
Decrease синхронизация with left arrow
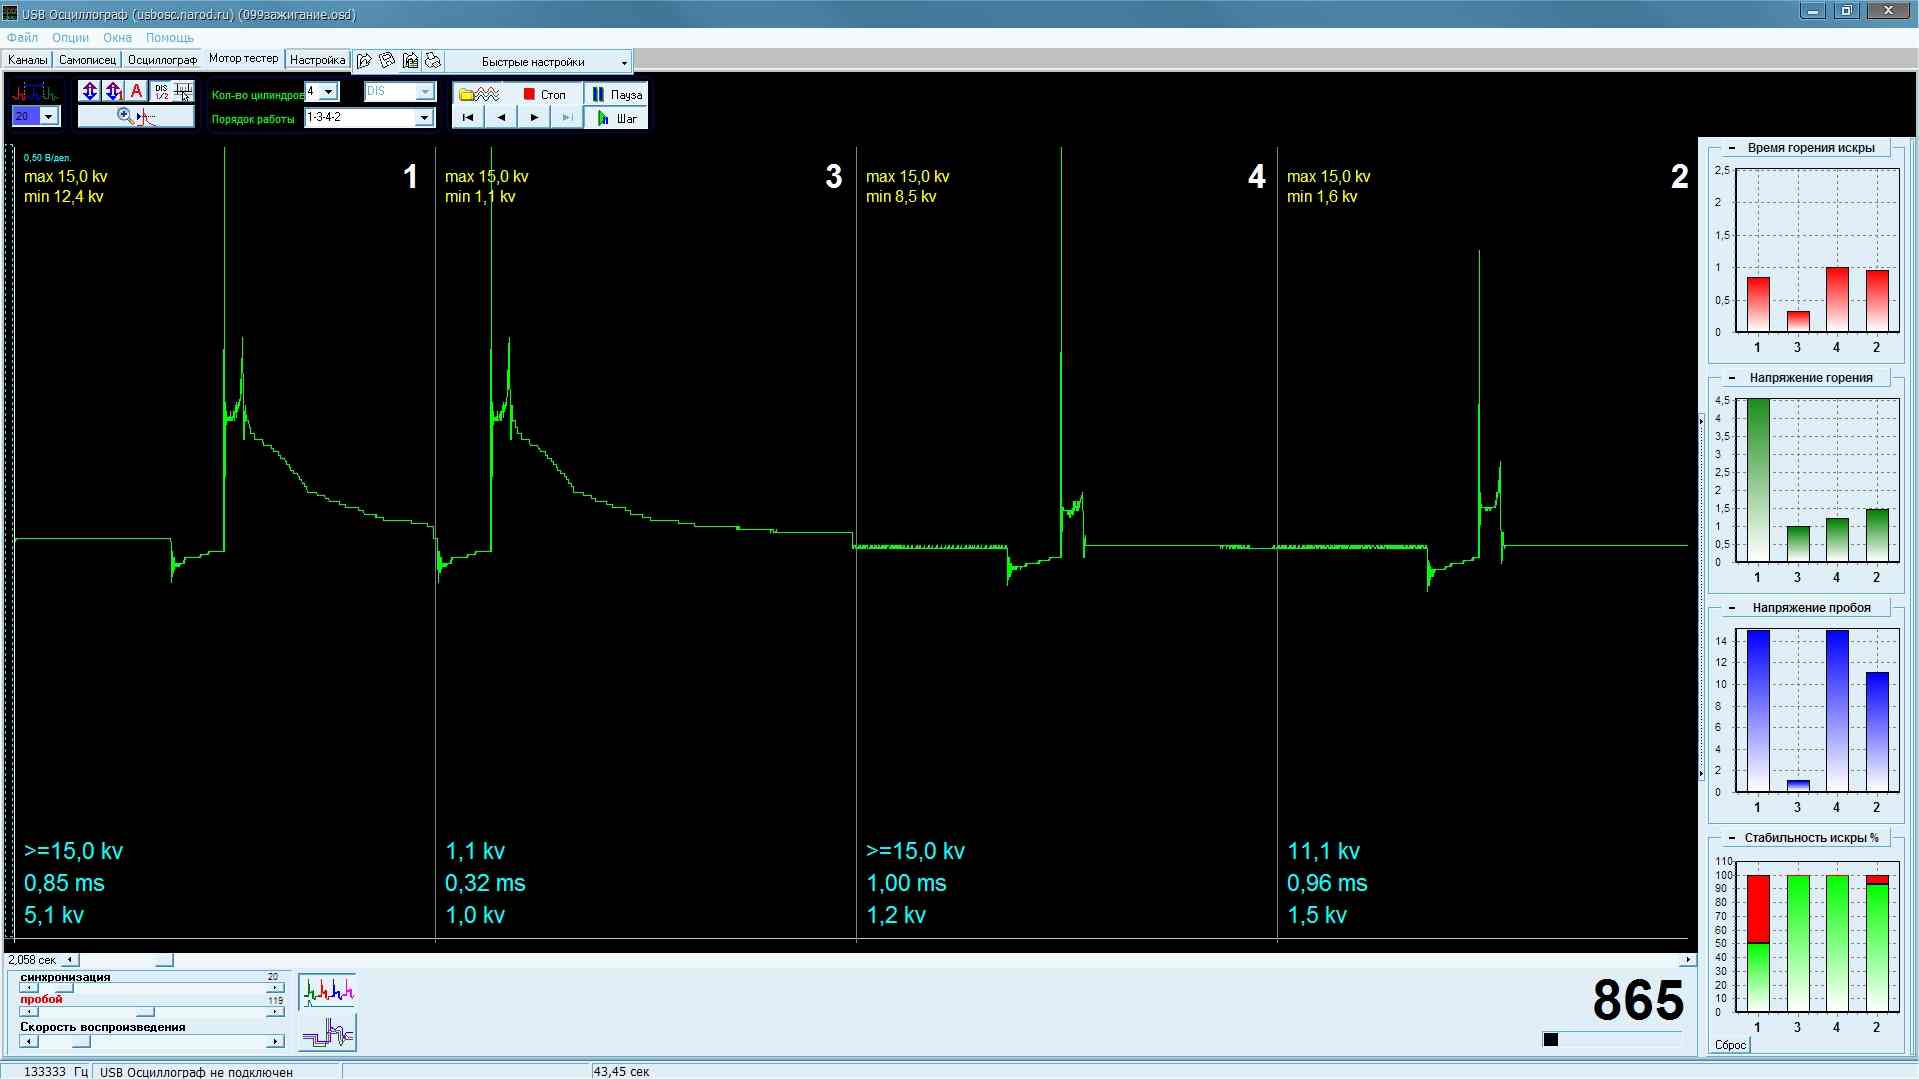click(28, 988)
